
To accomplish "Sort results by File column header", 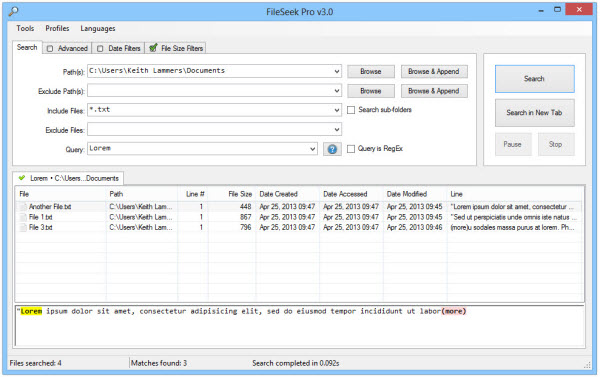I will [x=61, y=194].
